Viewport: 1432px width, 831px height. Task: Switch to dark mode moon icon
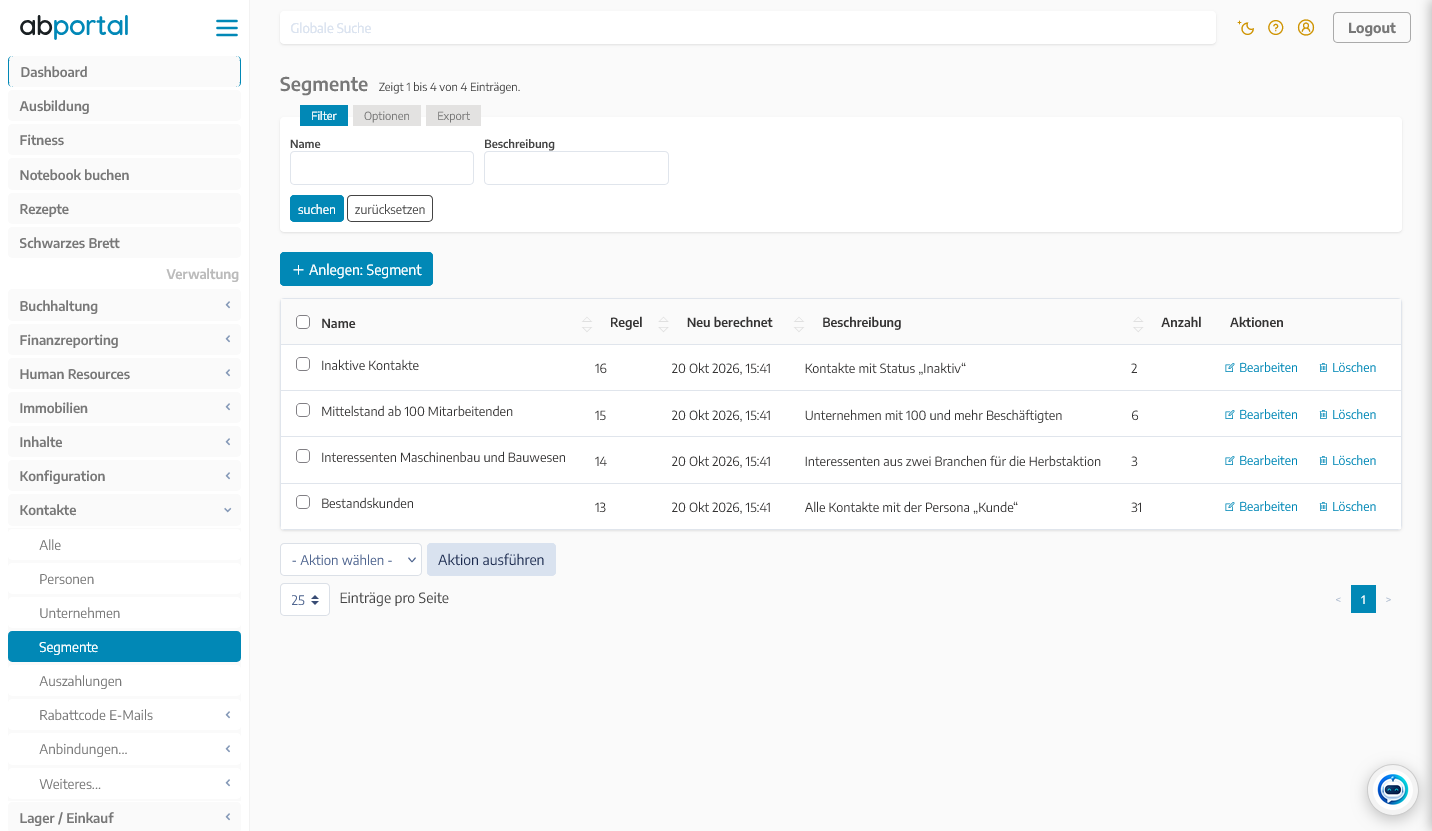[1246, 28]
